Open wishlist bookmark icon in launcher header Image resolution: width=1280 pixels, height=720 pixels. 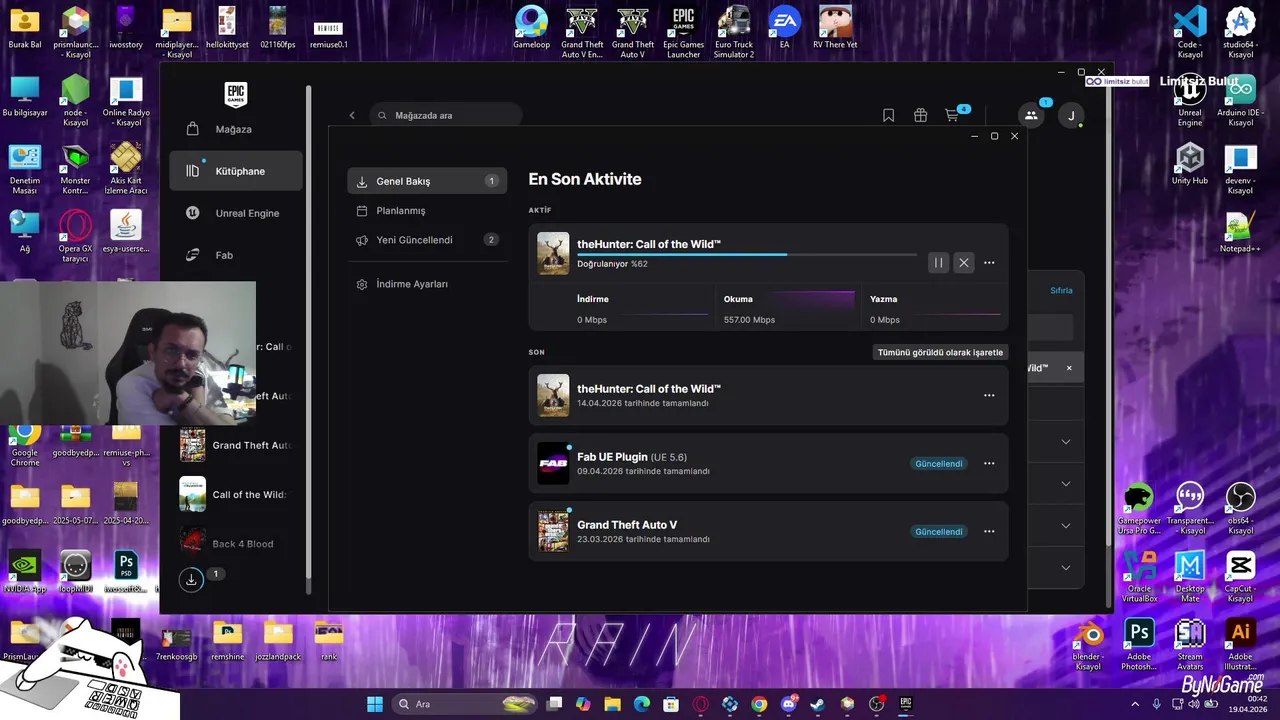888,115
